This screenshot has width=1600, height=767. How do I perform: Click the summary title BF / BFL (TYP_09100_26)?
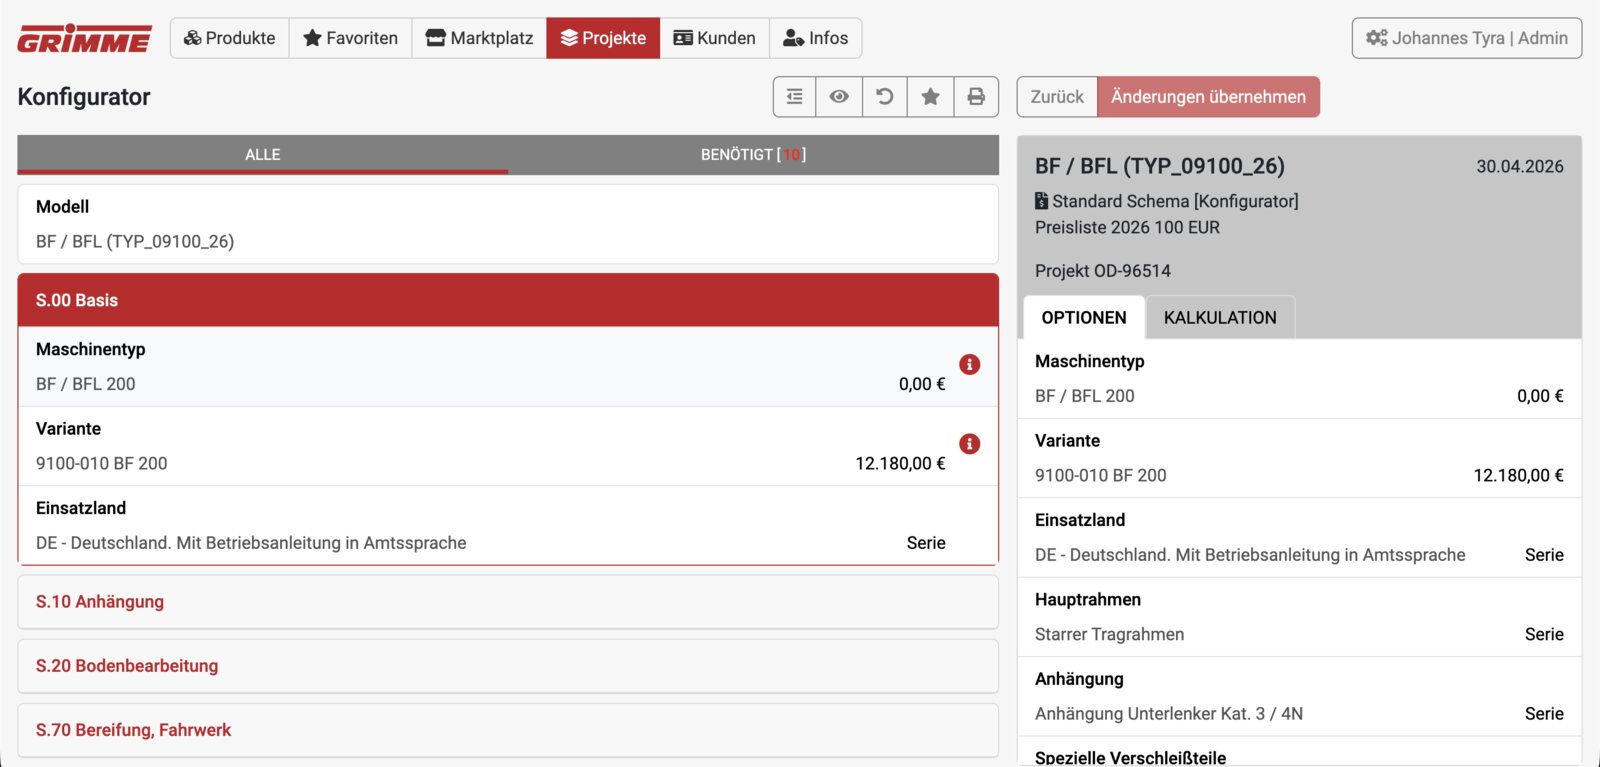[1160, 166]
